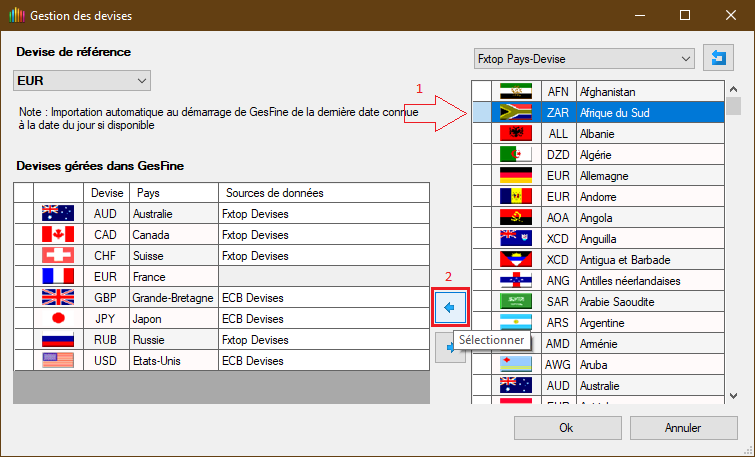Viewport: 755px width, 457px height.
Task: Select row header cell for Australie AUD
Action: (23, 214)
